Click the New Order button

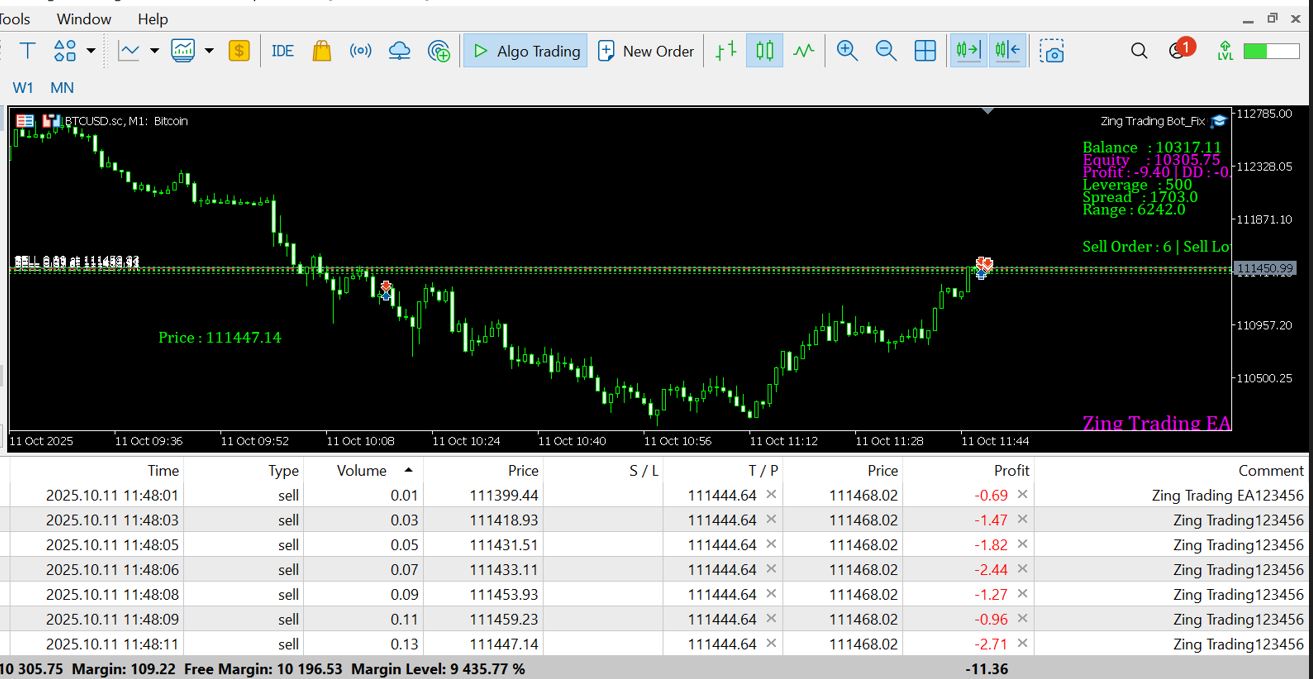pyautogui.click(x=646, y=51)
